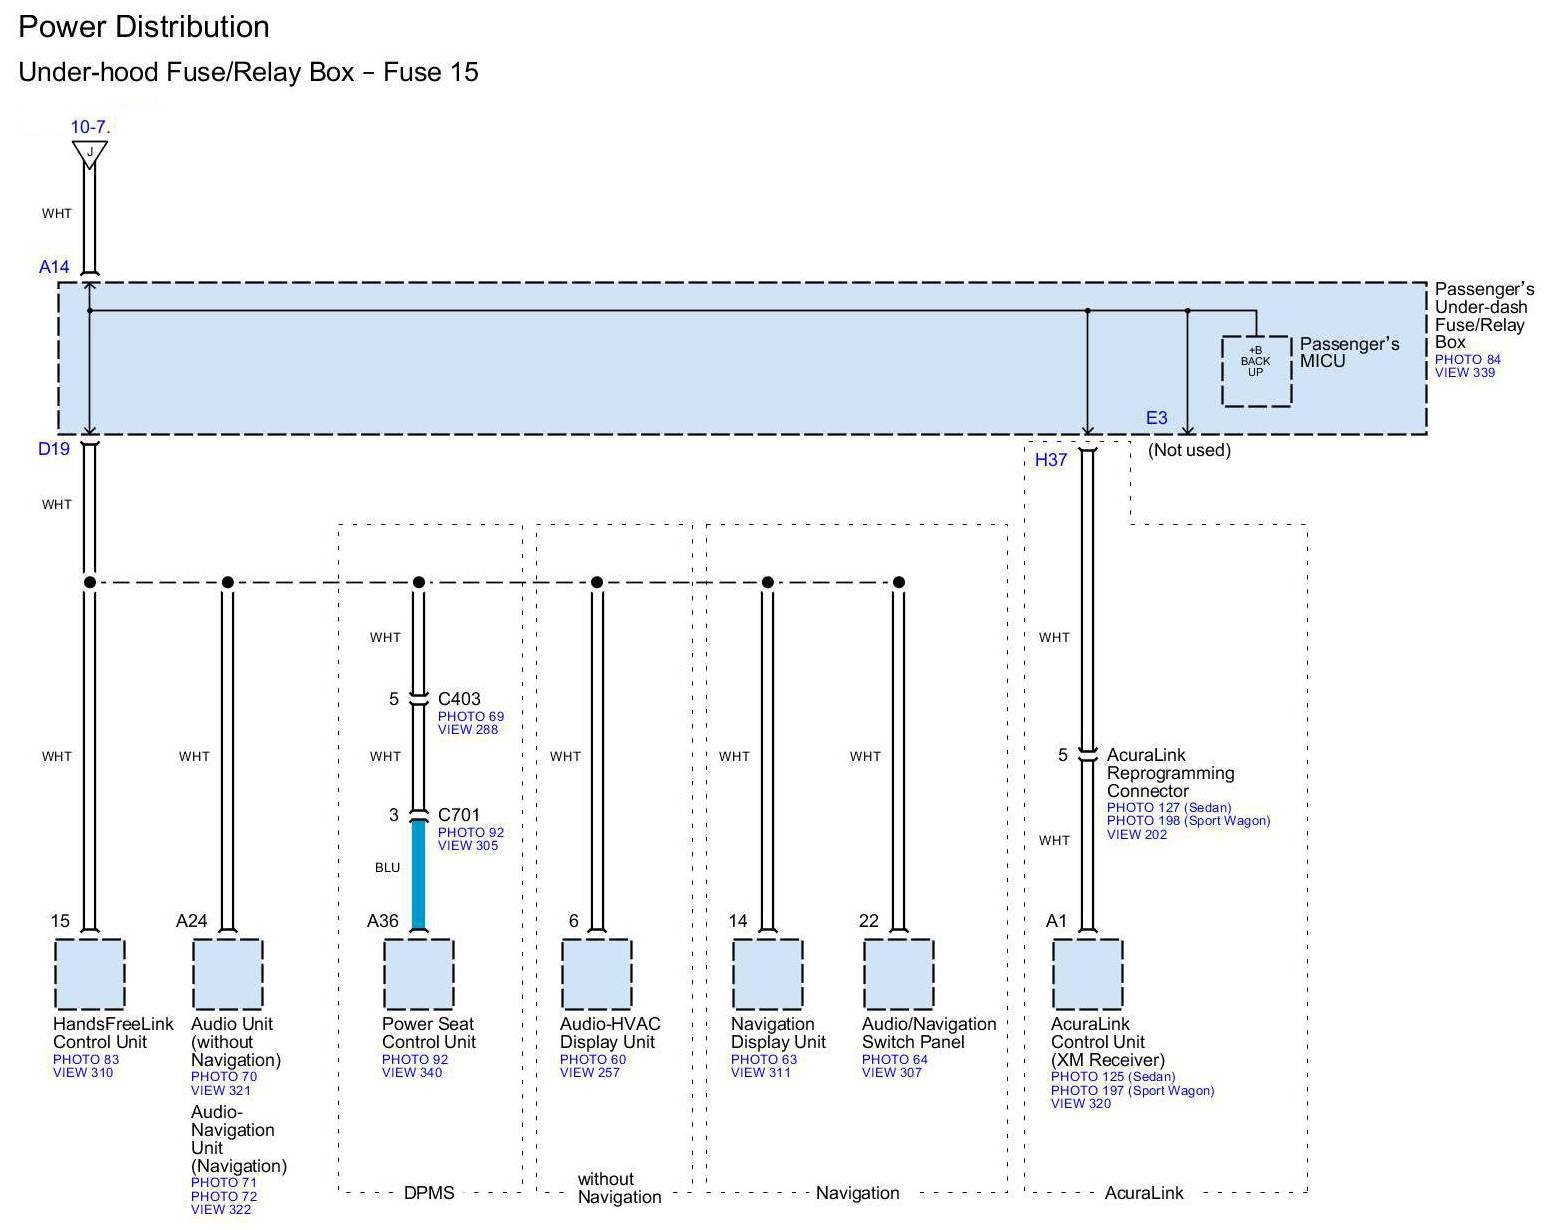
Task: Click the H37 connector label
Action: pyautogui.click(x=1050, y=460)
